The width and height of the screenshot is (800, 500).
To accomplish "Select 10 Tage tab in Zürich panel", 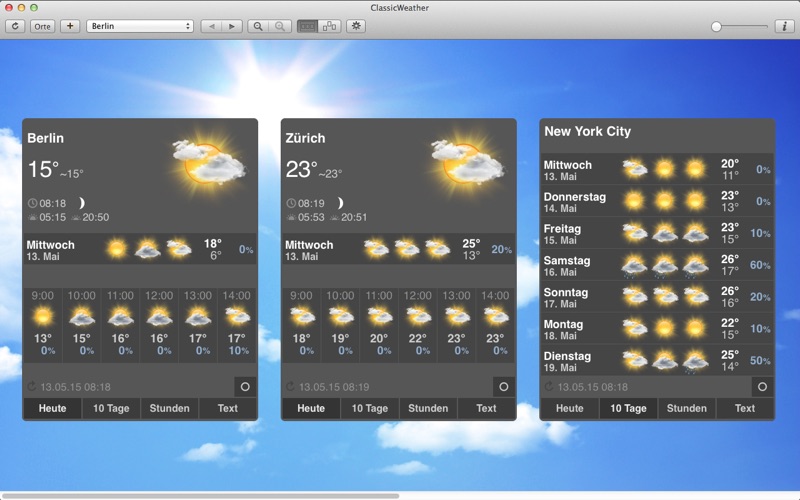I will point(370,408).
